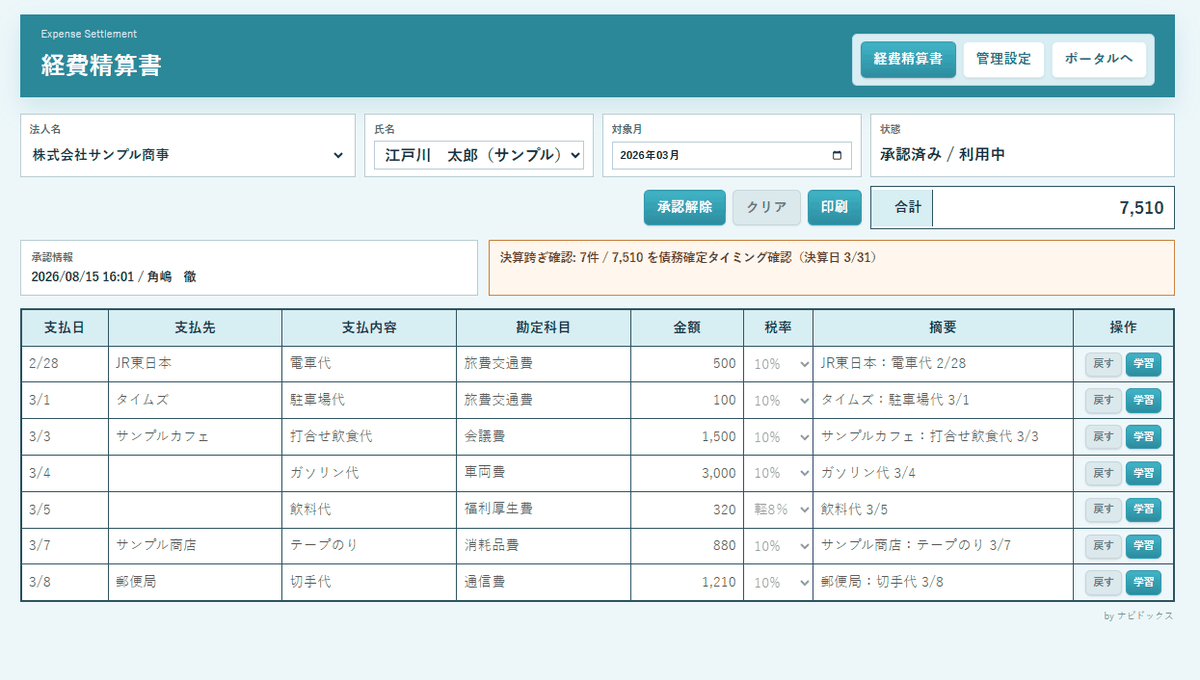
Task: Click 戻す in the ガソリン代 row
Action: click(x=1104, y=473)
